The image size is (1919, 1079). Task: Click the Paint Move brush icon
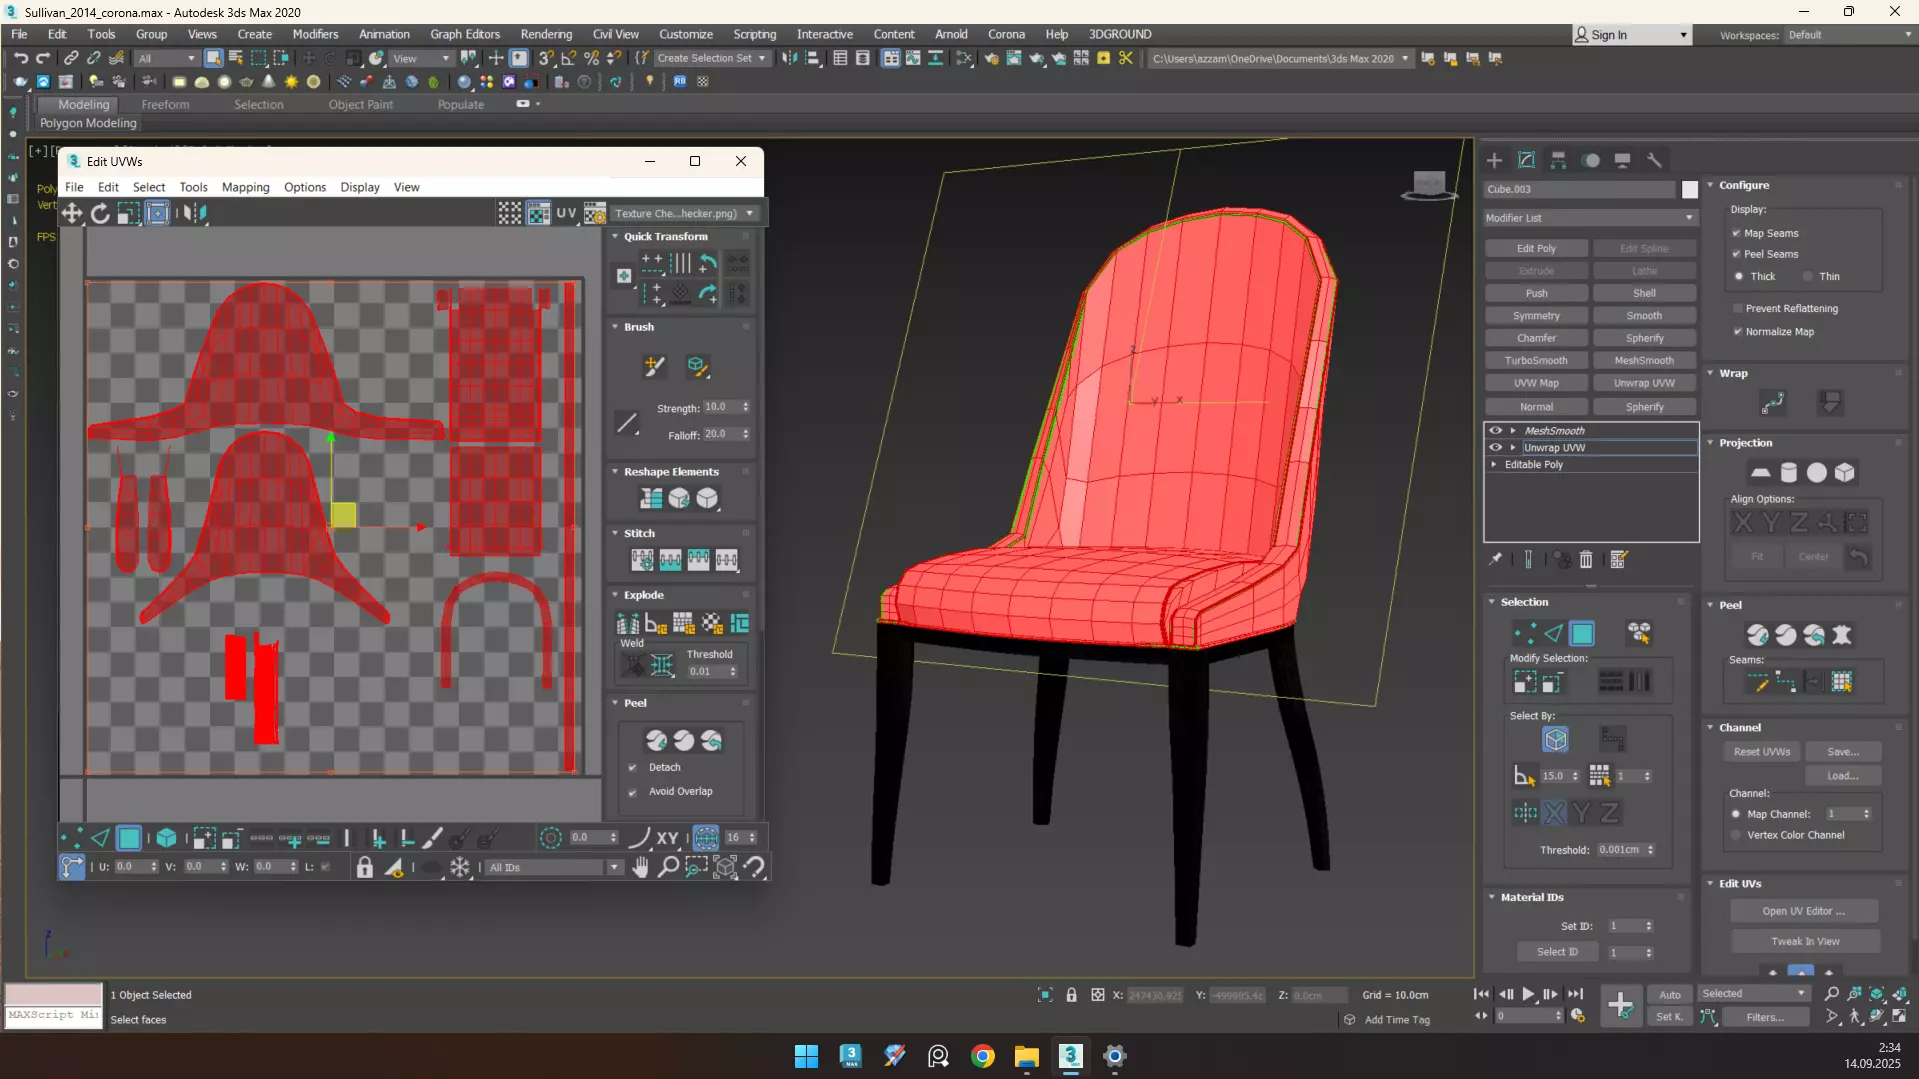click(x=654, y=366)
